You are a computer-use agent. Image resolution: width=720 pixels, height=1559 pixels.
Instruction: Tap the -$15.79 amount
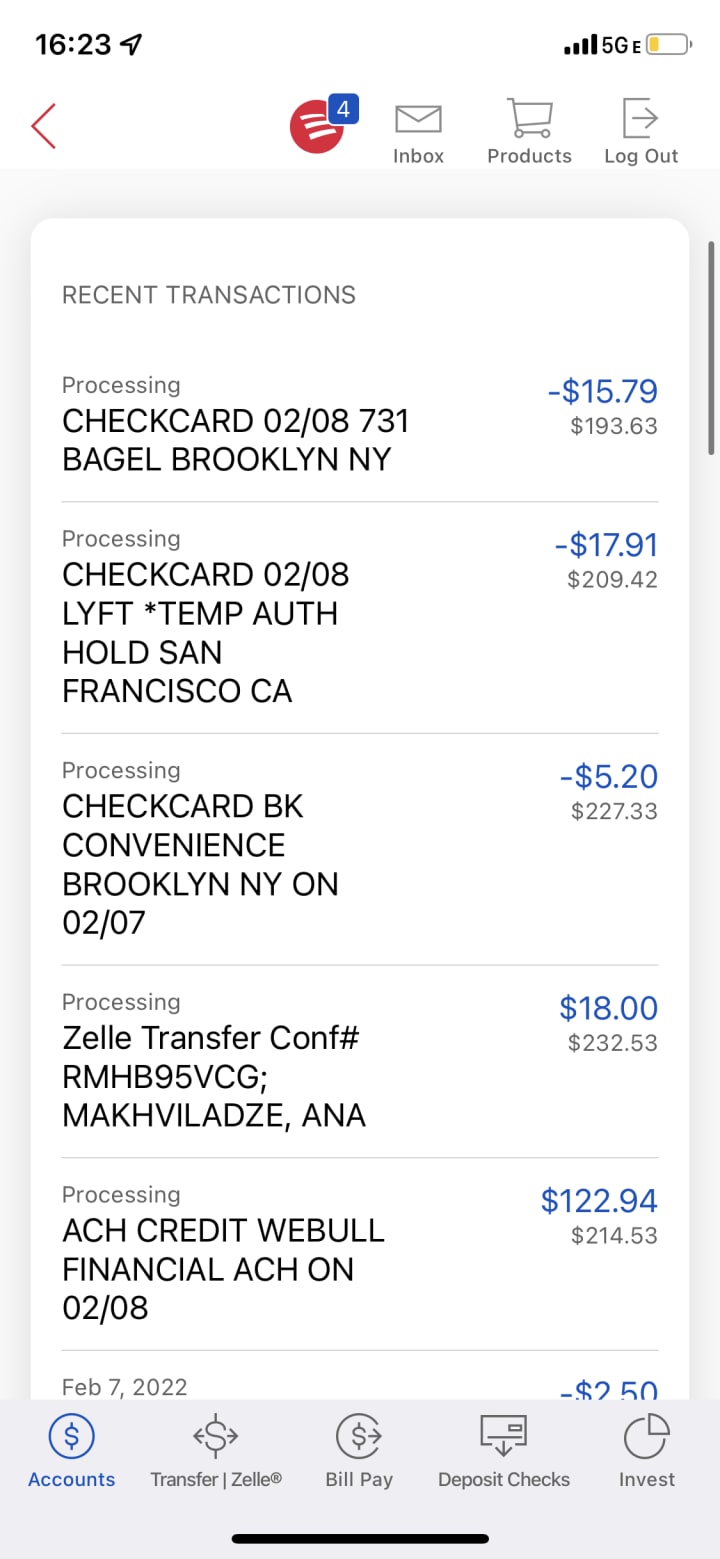[602, 391]
